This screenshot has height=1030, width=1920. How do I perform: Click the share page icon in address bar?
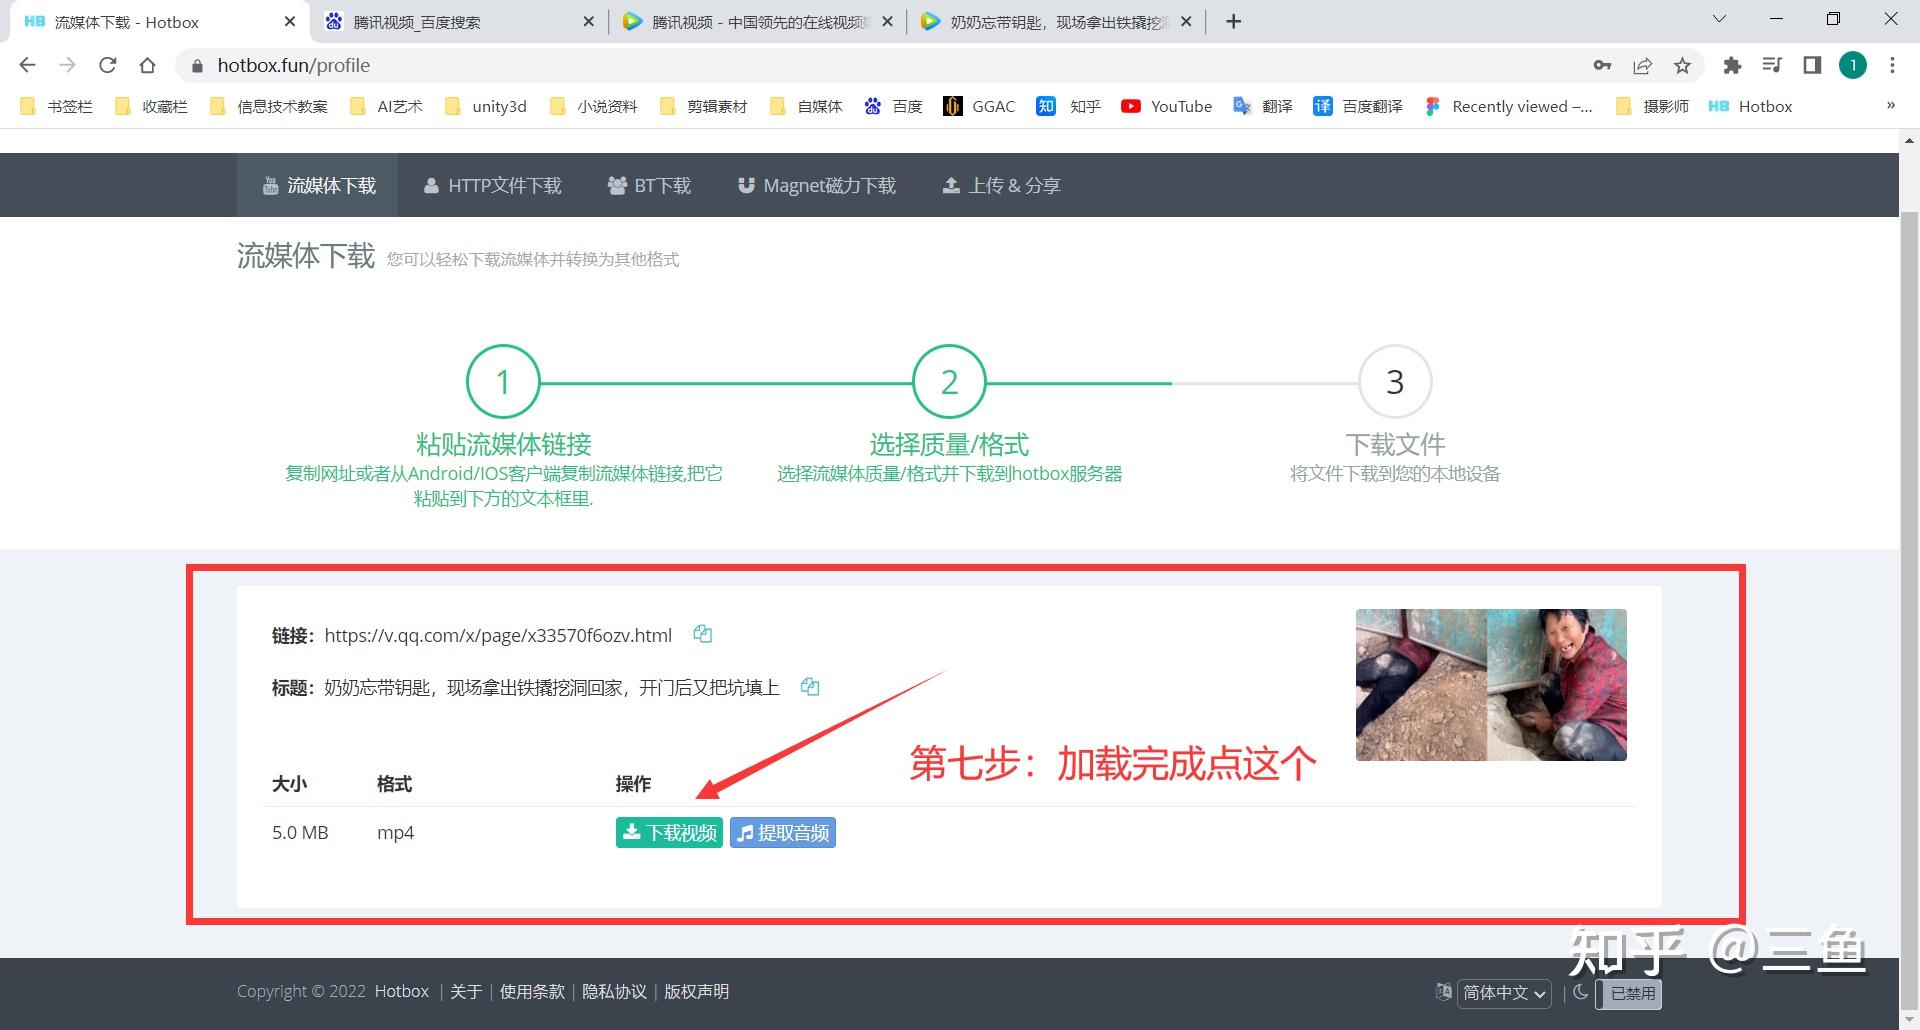(1642, 66)
